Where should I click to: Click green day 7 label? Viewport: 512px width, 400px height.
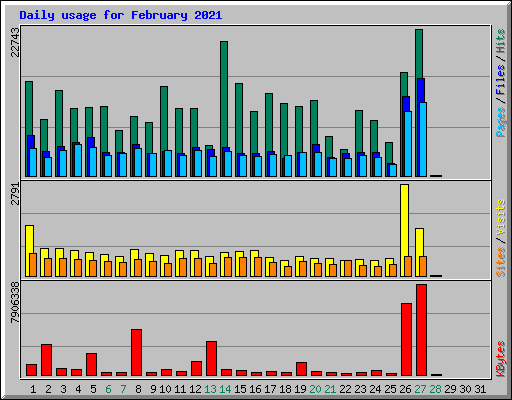(x=123, y=389)
